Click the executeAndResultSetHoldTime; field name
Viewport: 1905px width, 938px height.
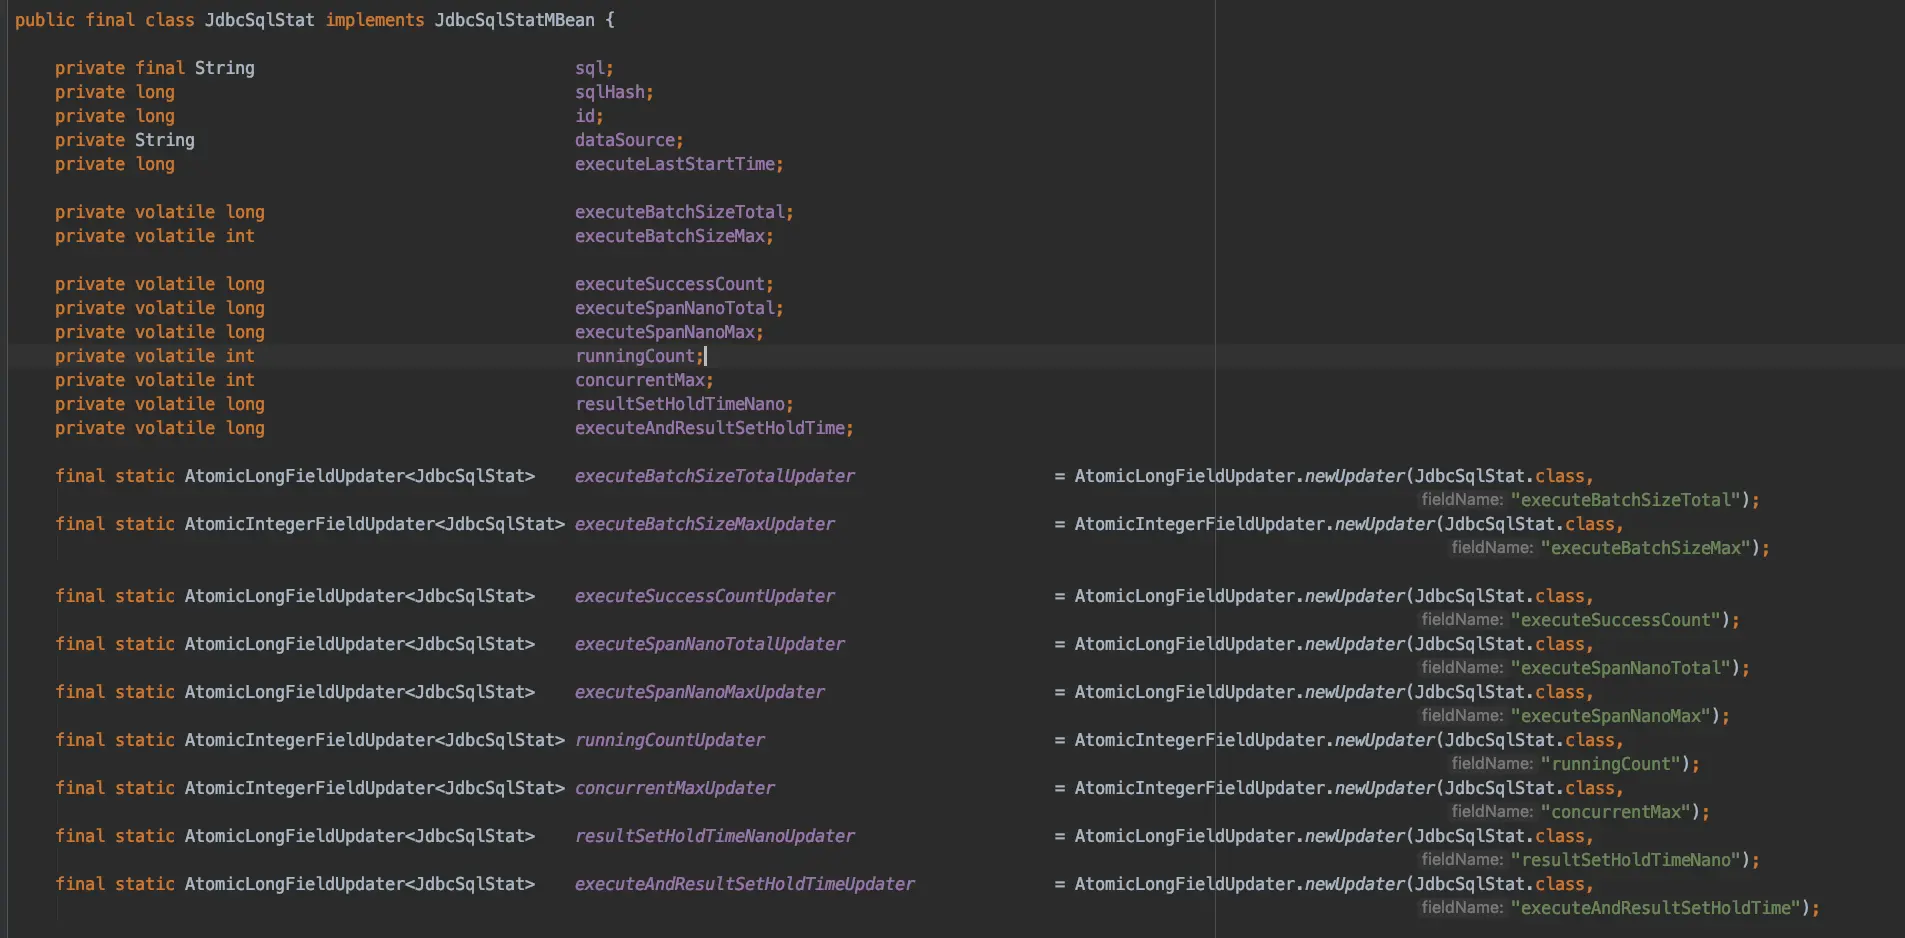(x=714, y=428)
